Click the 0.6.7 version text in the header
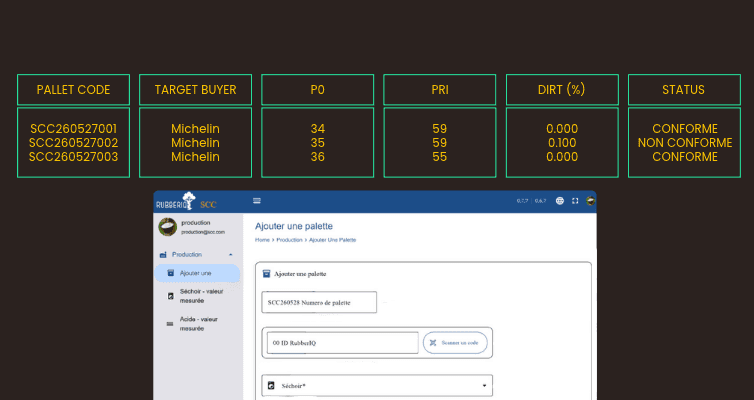Screen dimensions: 754x400 coord(540,201)
